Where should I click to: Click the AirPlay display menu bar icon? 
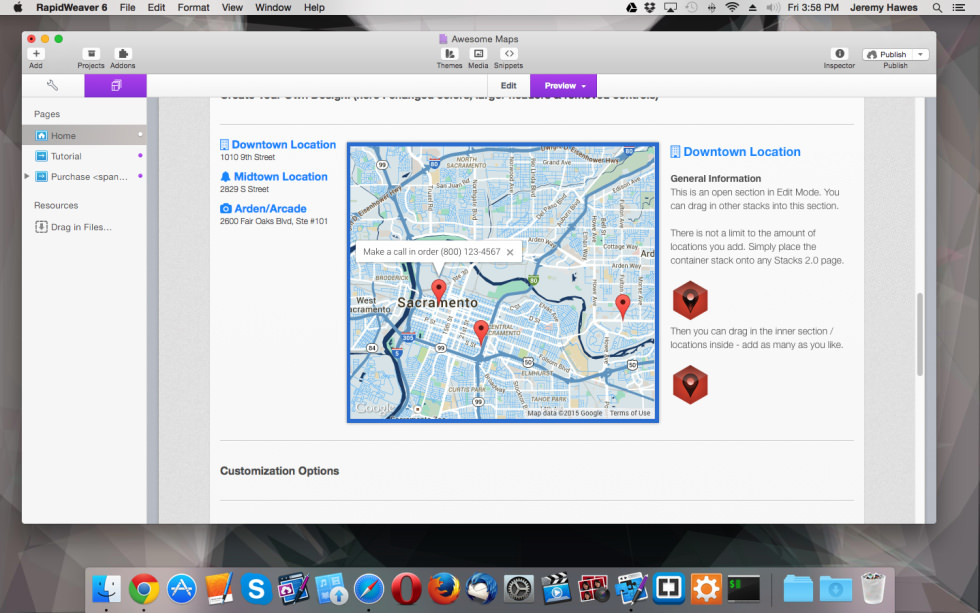671,7
